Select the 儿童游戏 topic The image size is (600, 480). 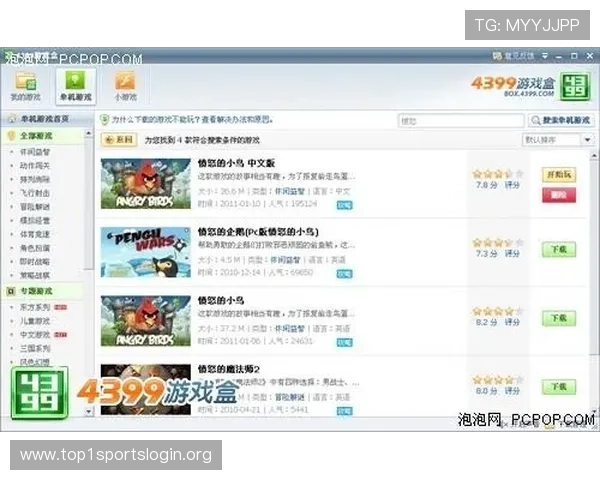click(x=35, y=321)
